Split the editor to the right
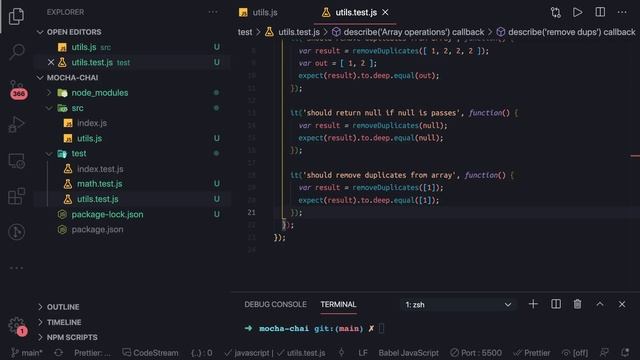This screenshot has height=360, width=640. pos(600,12)
